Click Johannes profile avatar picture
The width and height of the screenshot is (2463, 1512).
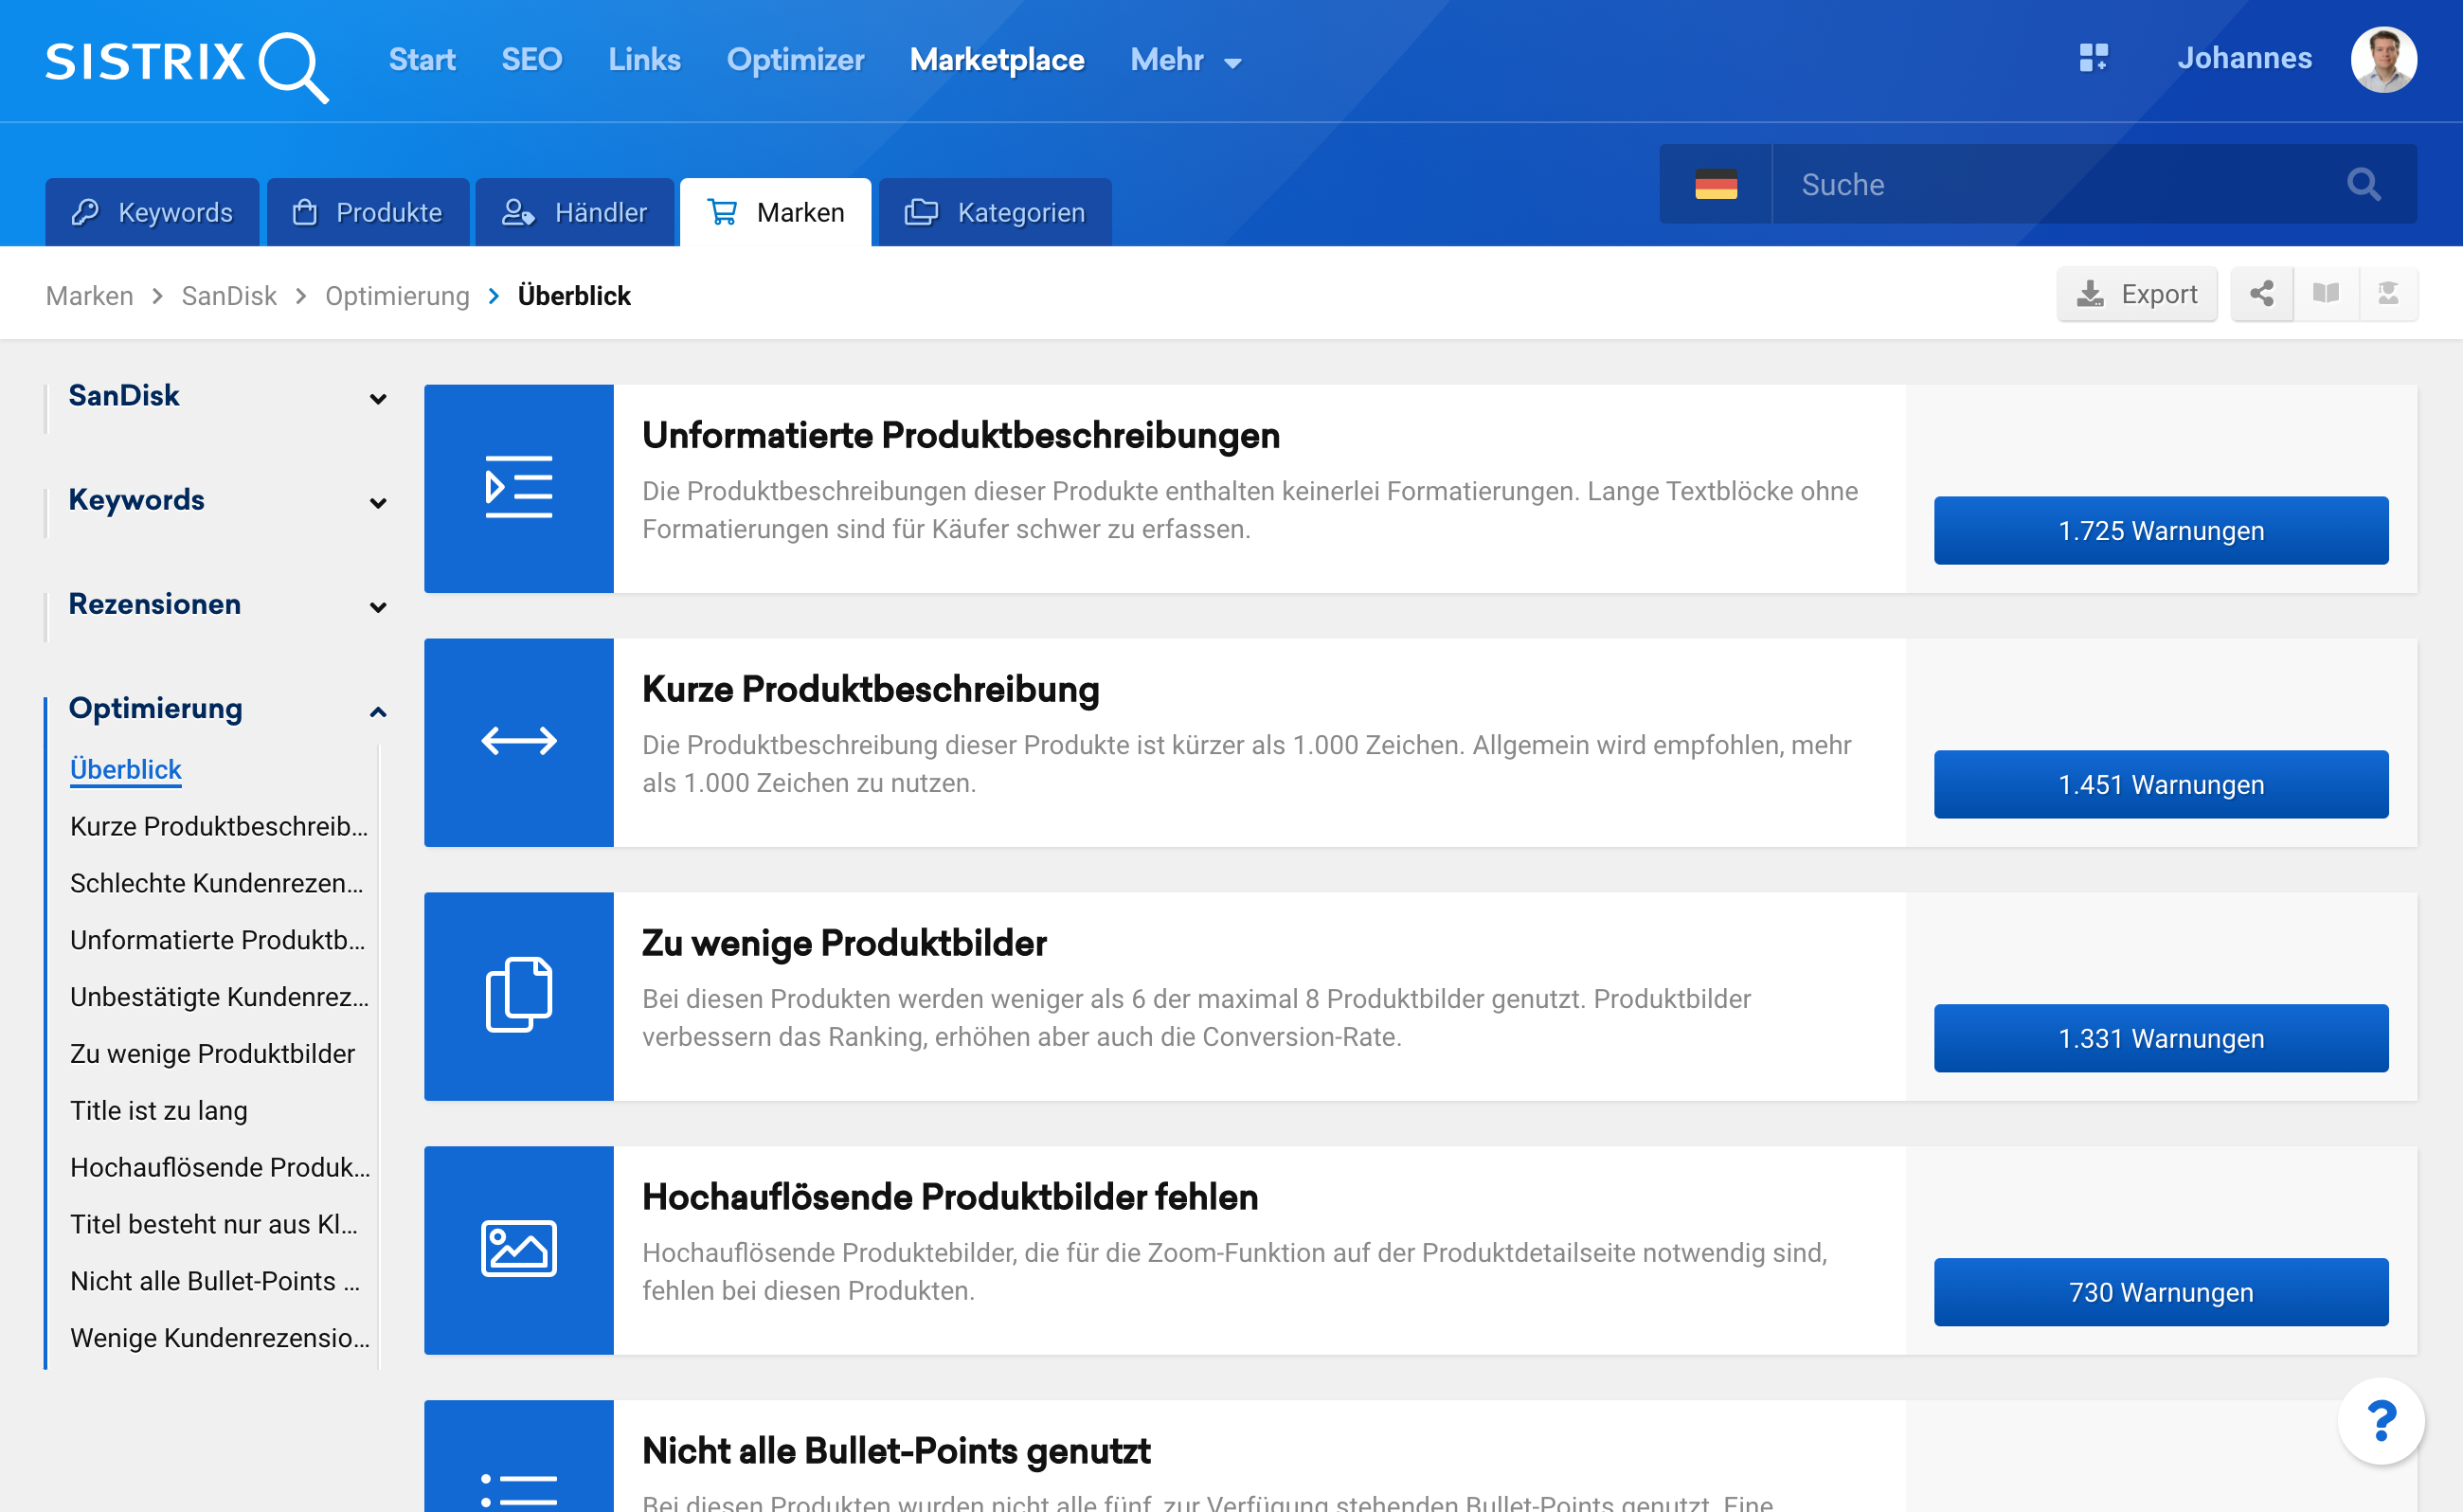(x=2383, y=60)
